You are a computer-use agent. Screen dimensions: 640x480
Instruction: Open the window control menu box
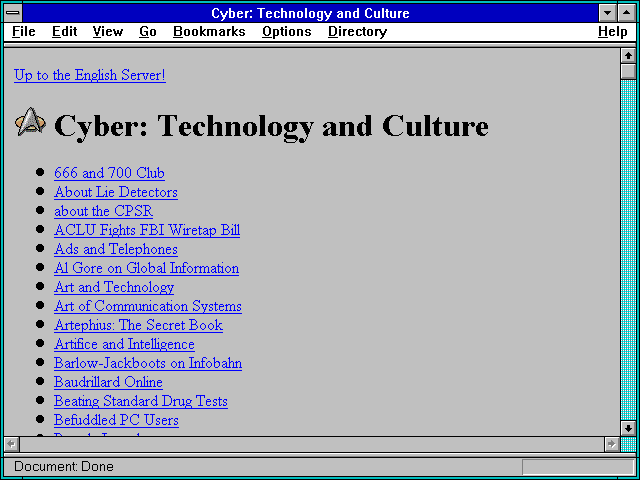(x=13, y=13)
